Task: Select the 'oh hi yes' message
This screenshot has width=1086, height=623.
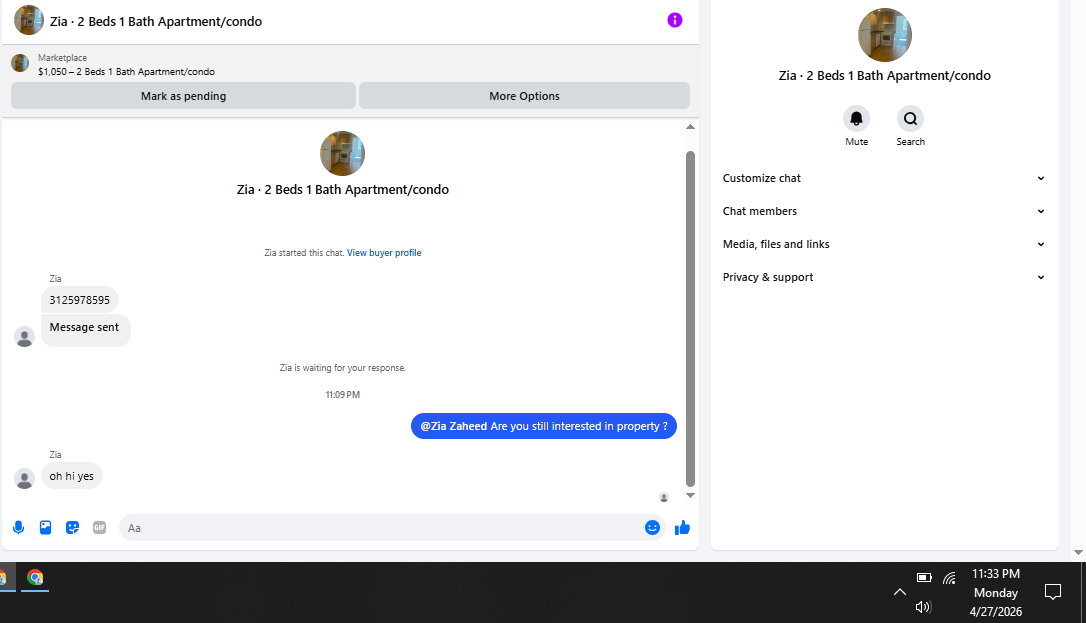Action: coord(71,476)
